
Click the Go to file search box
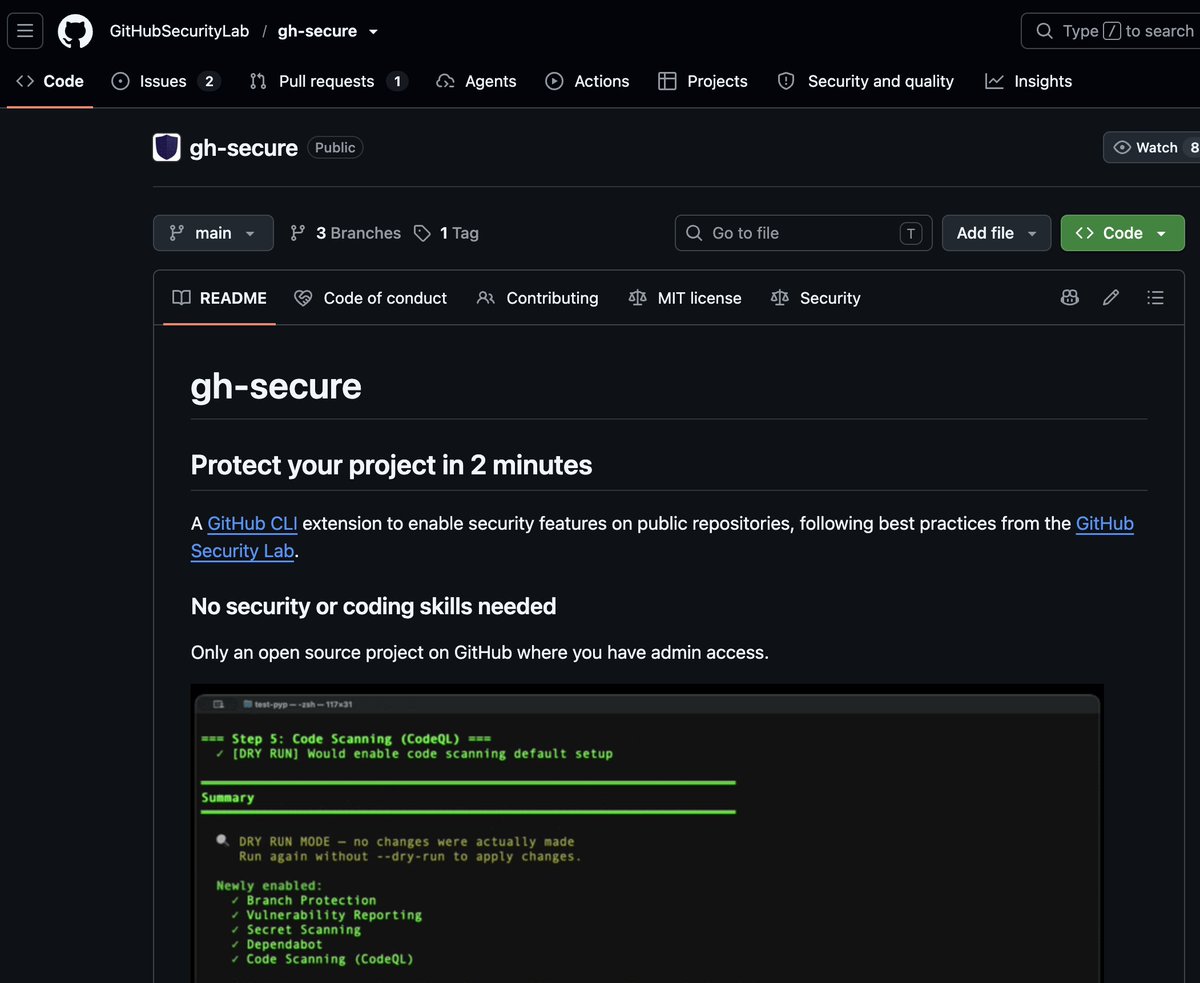click(x=804, y=233)
